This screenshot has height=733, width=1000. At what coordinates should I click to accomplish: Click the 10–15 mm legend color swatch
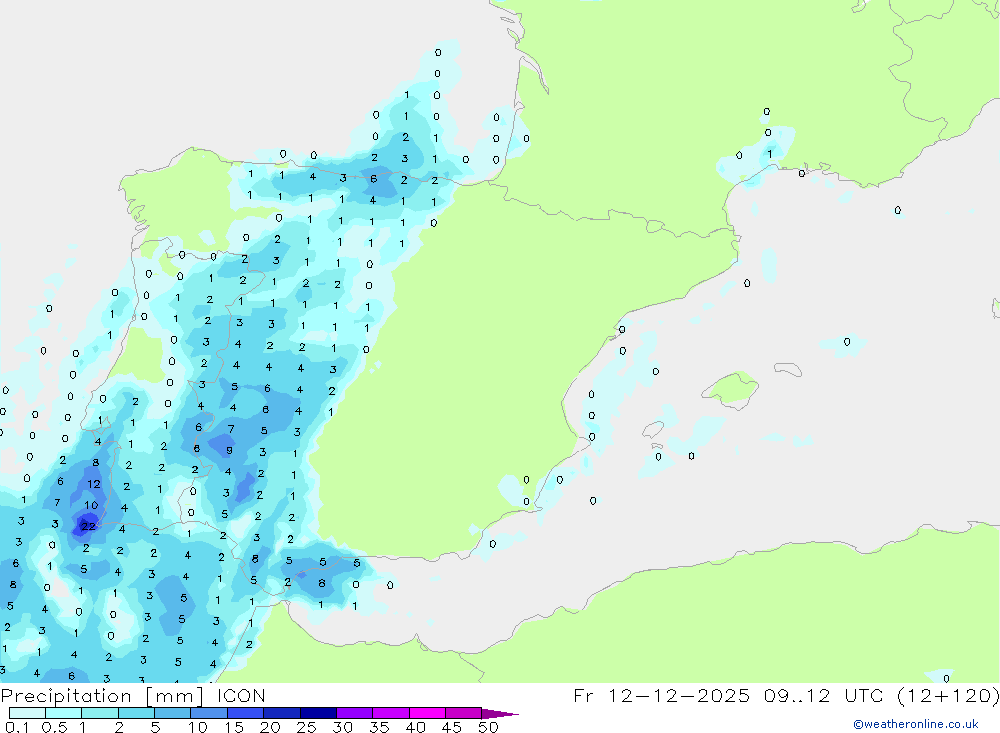pyautogui.click(x=209, y=713)
